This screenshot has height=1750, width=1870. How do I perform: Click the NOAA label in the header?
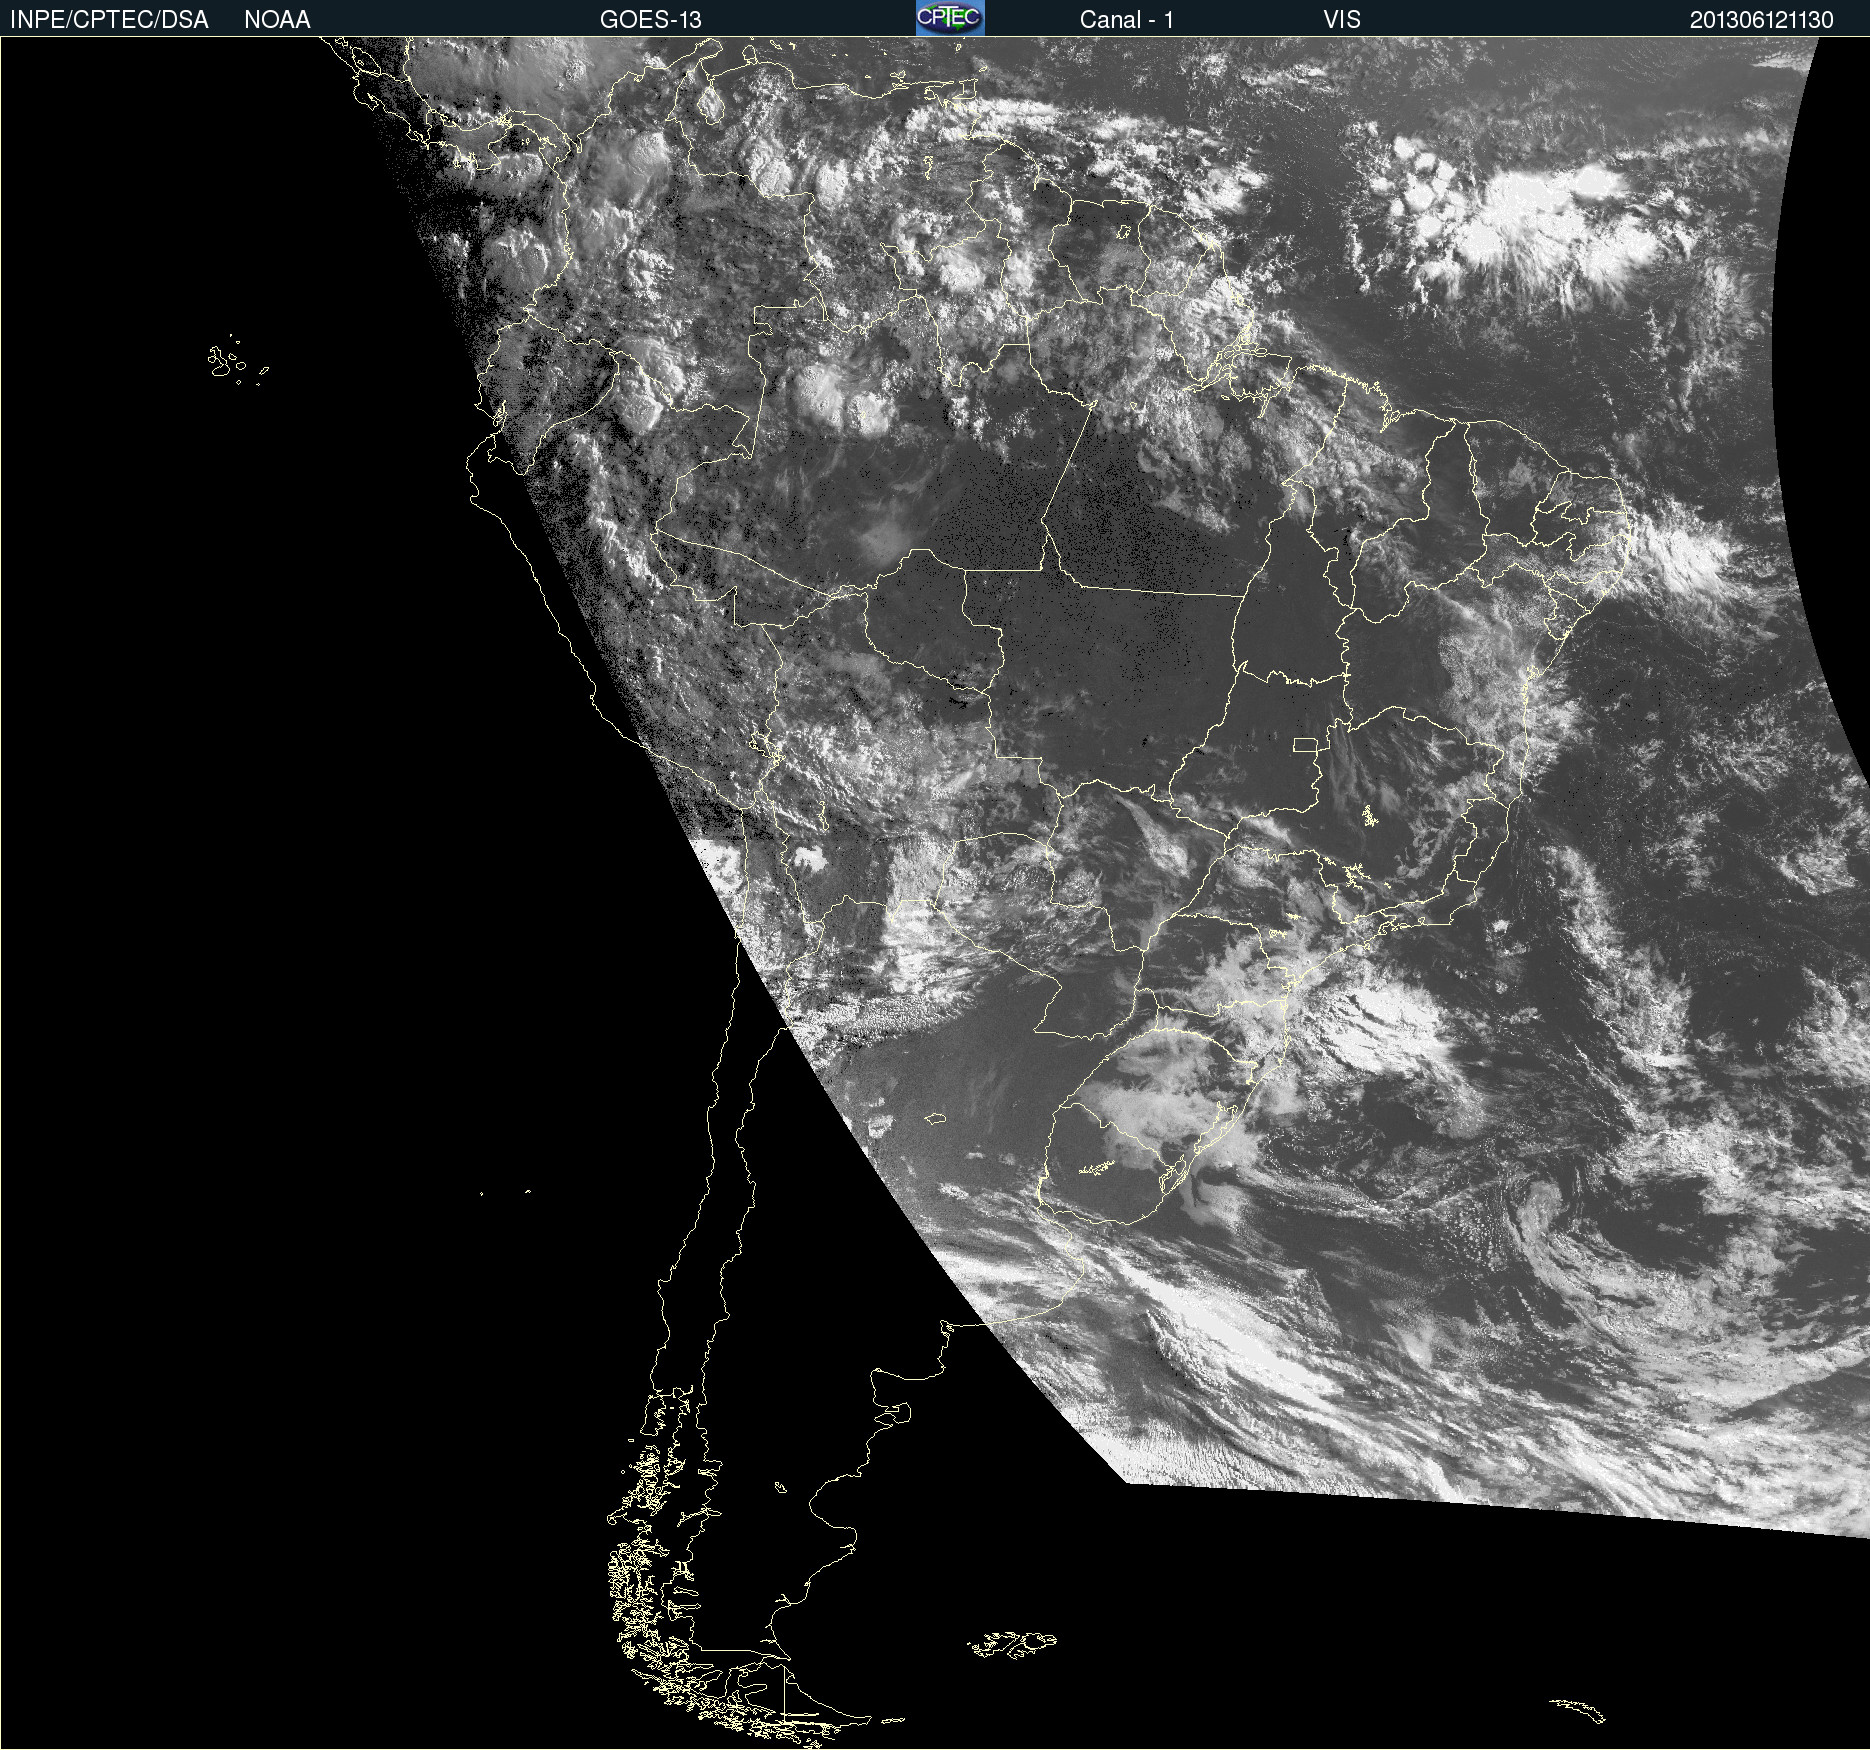tap(277, 19)
